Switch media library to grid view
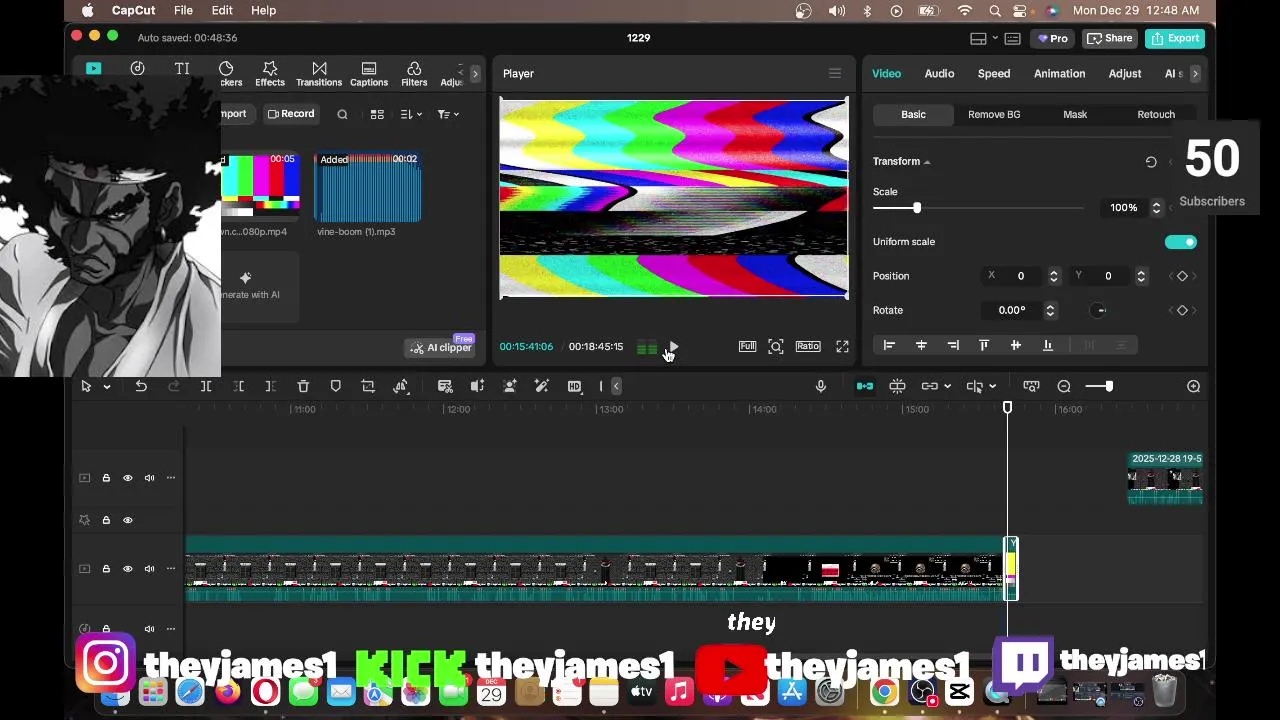 (377, 115)
